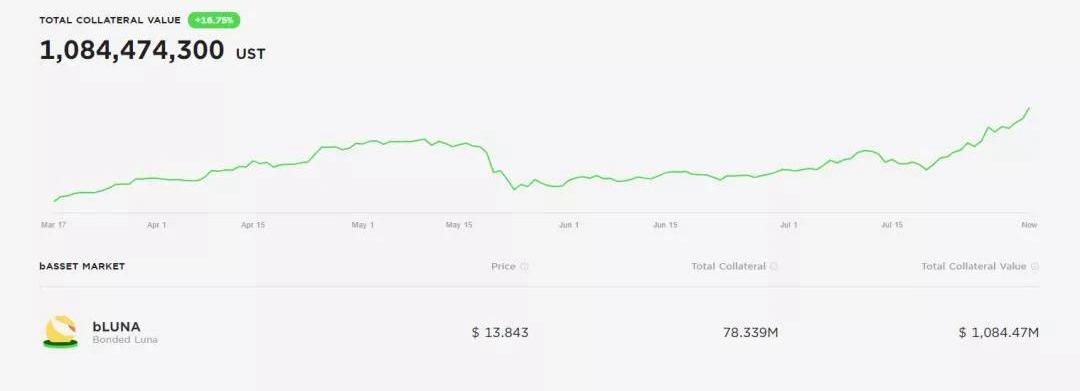This screenshot has width=1080, height=391.
Task: Click Jul 1 on the chart timeline
Action: tap(789, 225)
